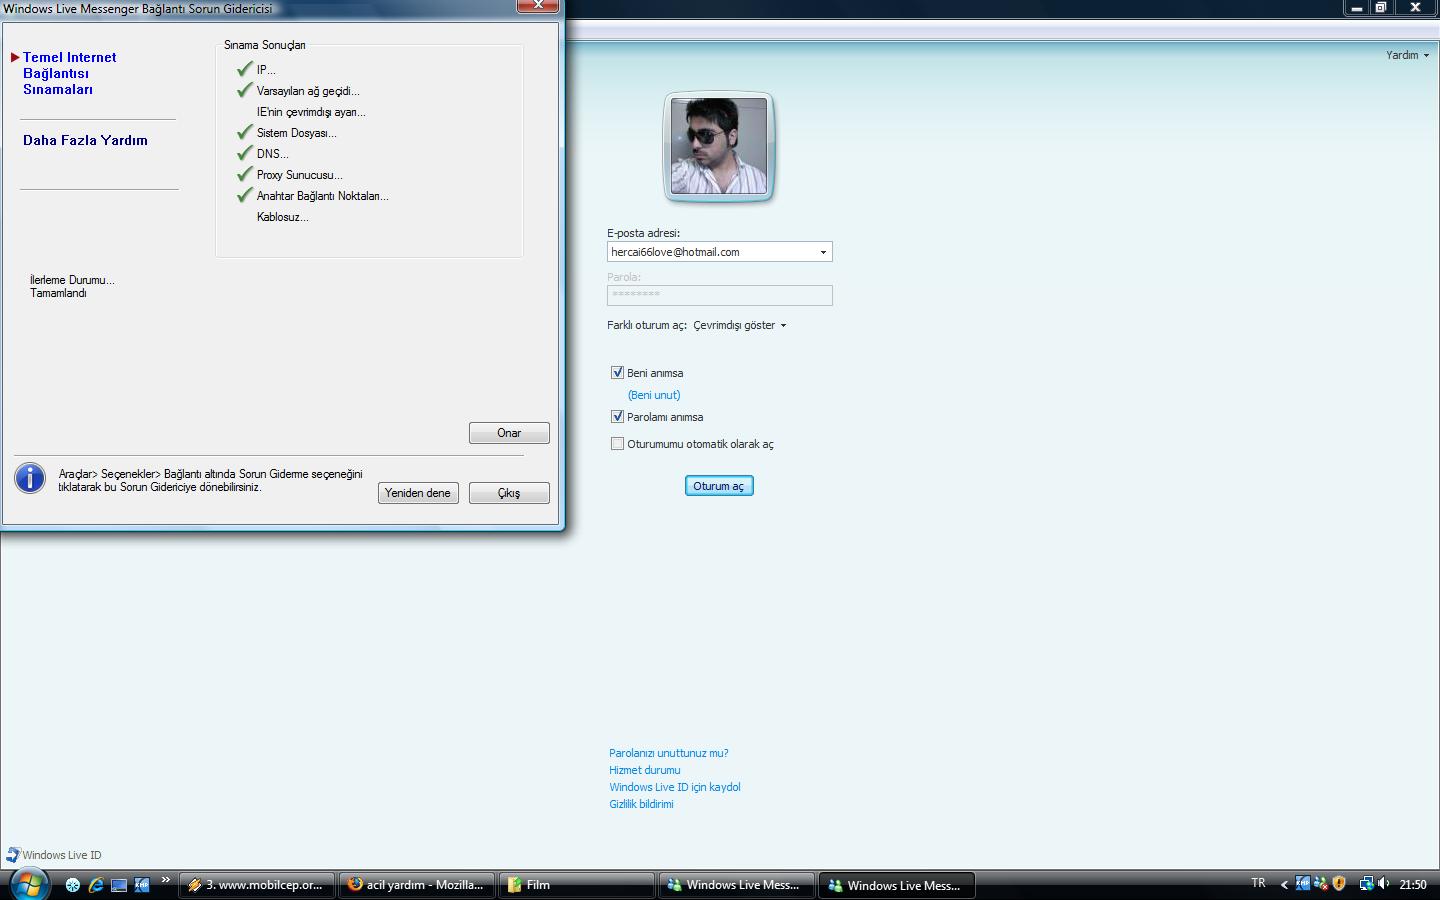Click the check mark beside Anahtar Bağlantı Noktaları

[244, 195]
